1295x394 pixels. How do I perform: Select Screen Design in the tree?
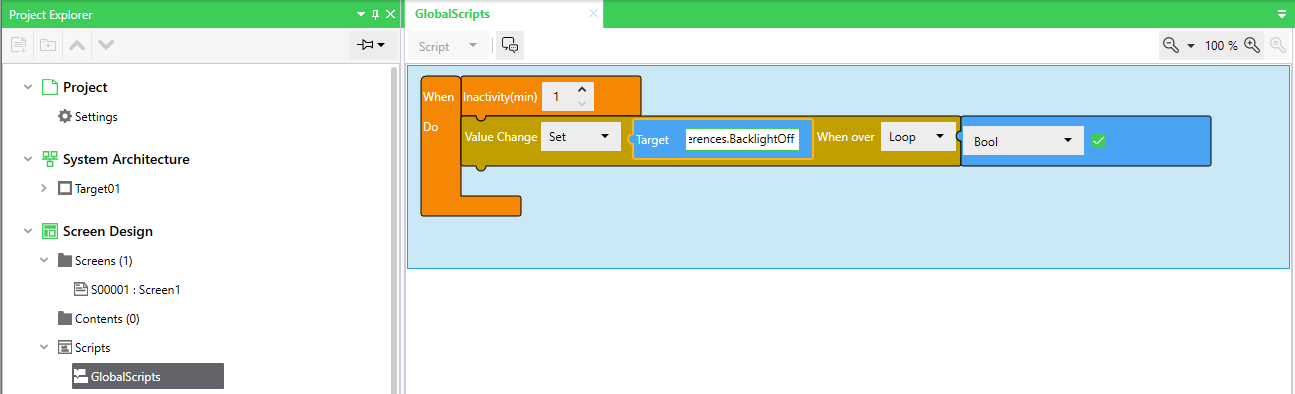click(108, 232)
